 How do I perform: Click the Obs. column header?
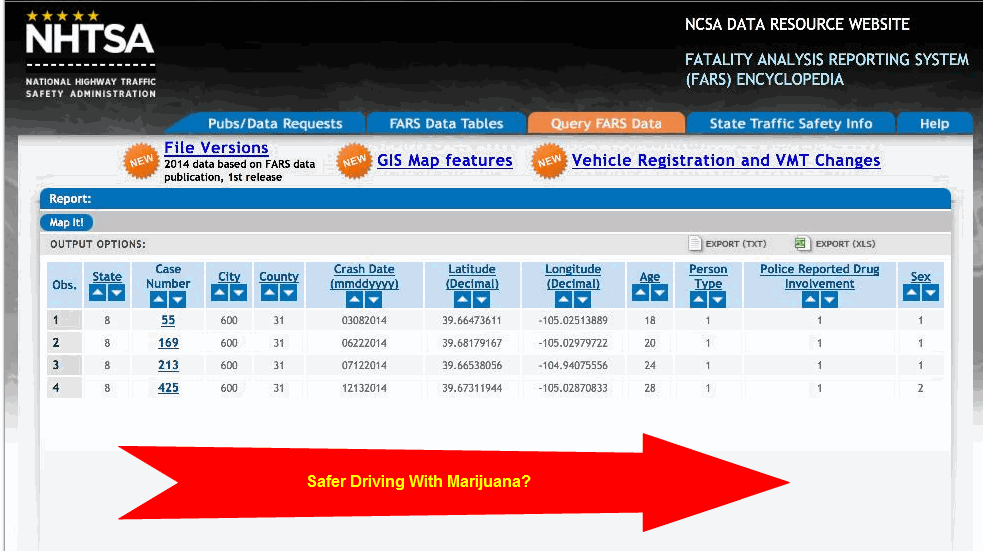pos(65,285)
